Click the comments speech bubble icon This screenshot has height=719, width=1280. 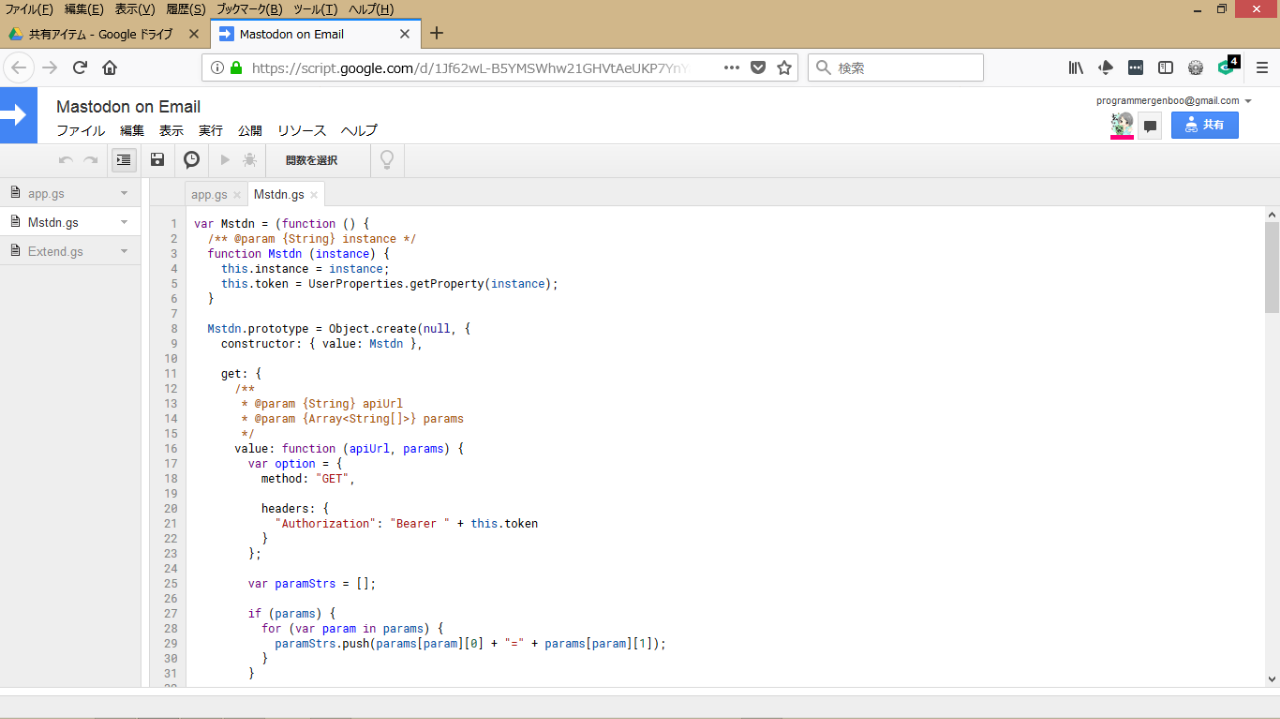[x=1150, y=126]
